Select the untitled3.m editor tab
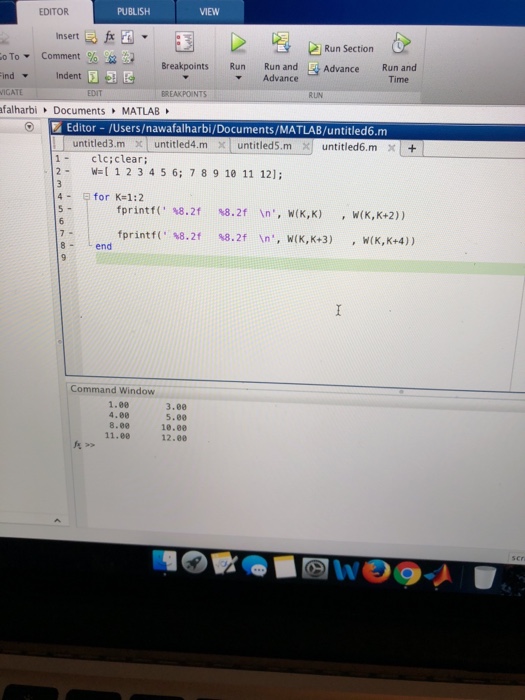The width and height of the screenshot is (525, 700). (98, 144)
